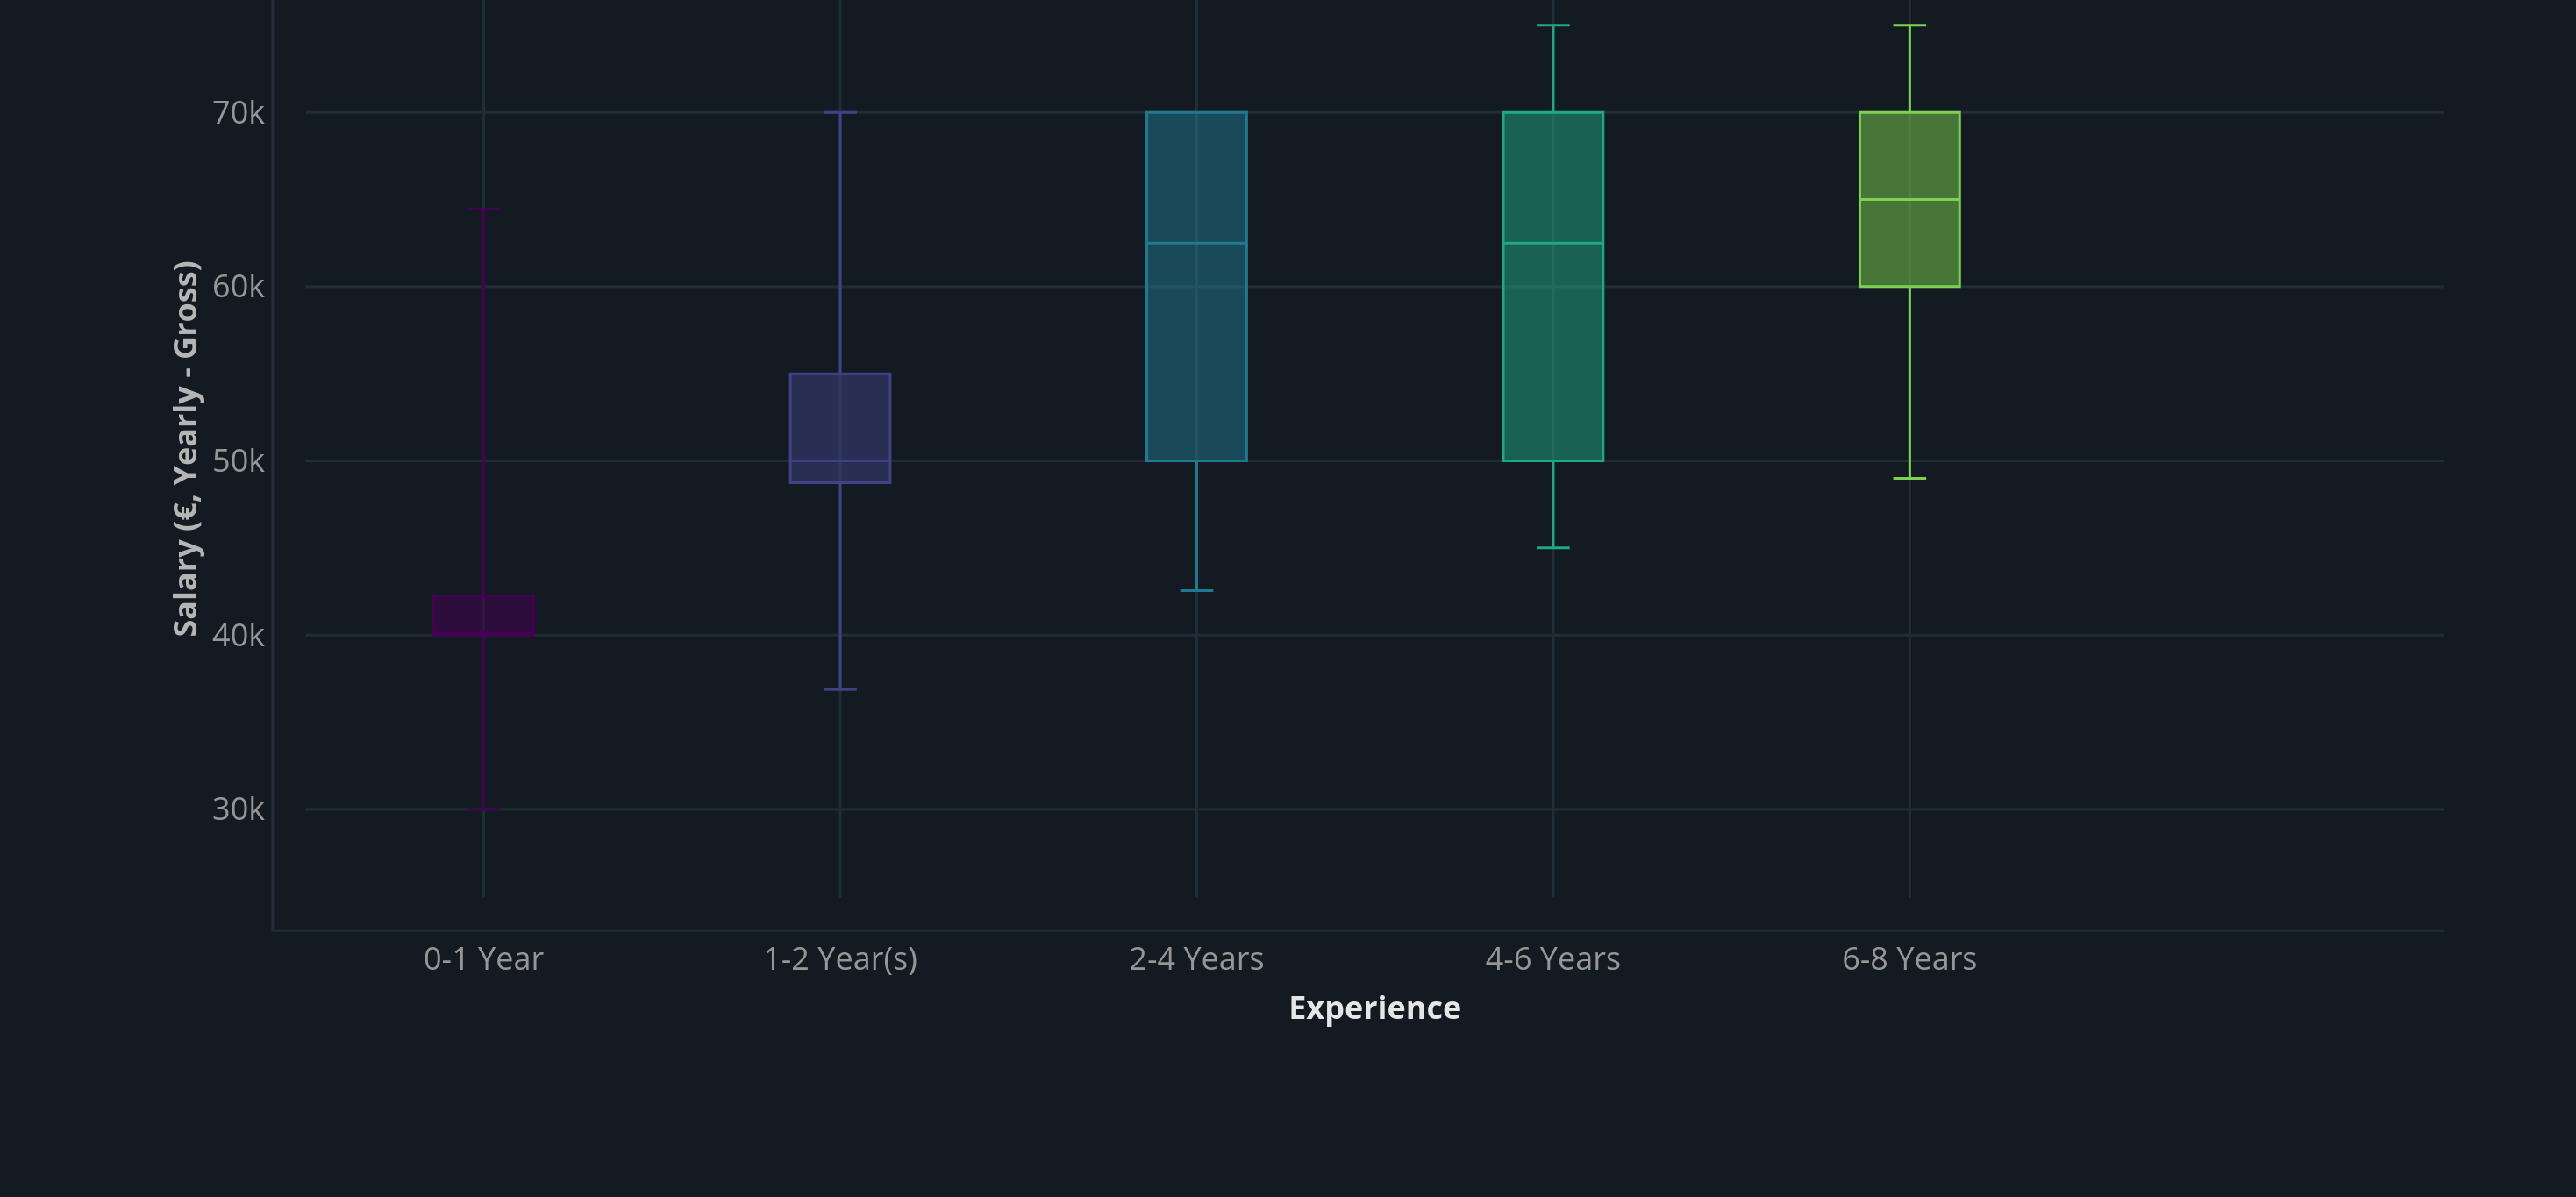The height and width of the screenshot is (1197, 2576).
Task: Select the 0-1 Year axis label
Action: coord(484,958)
